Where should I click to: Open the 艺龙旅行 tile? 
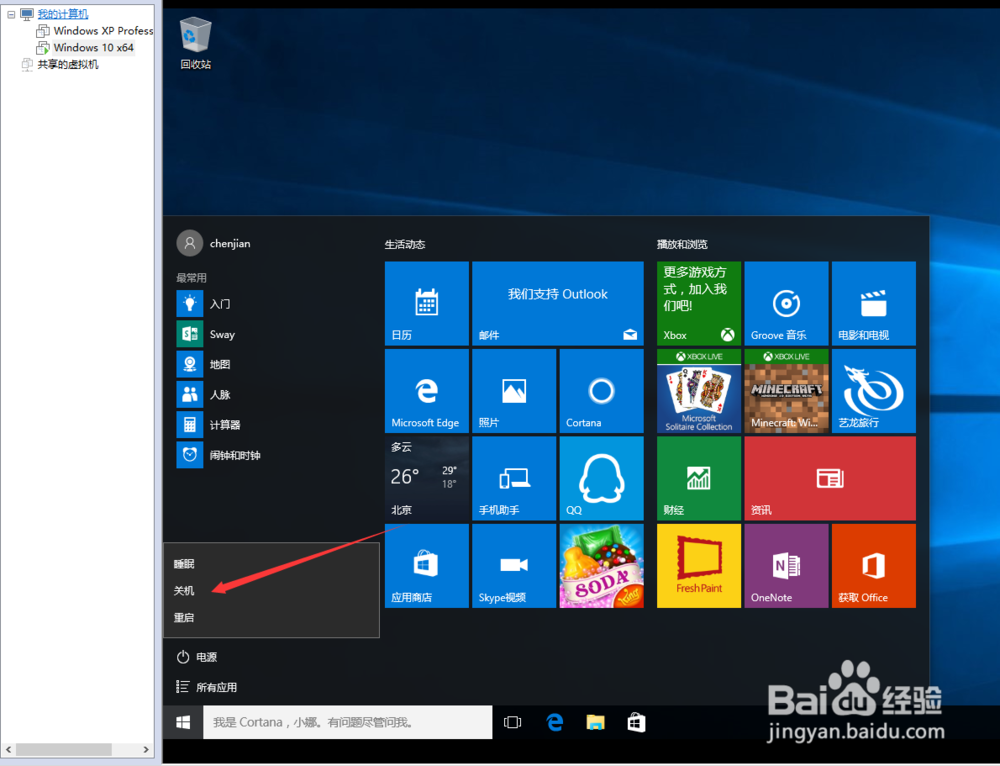point(874,391)
